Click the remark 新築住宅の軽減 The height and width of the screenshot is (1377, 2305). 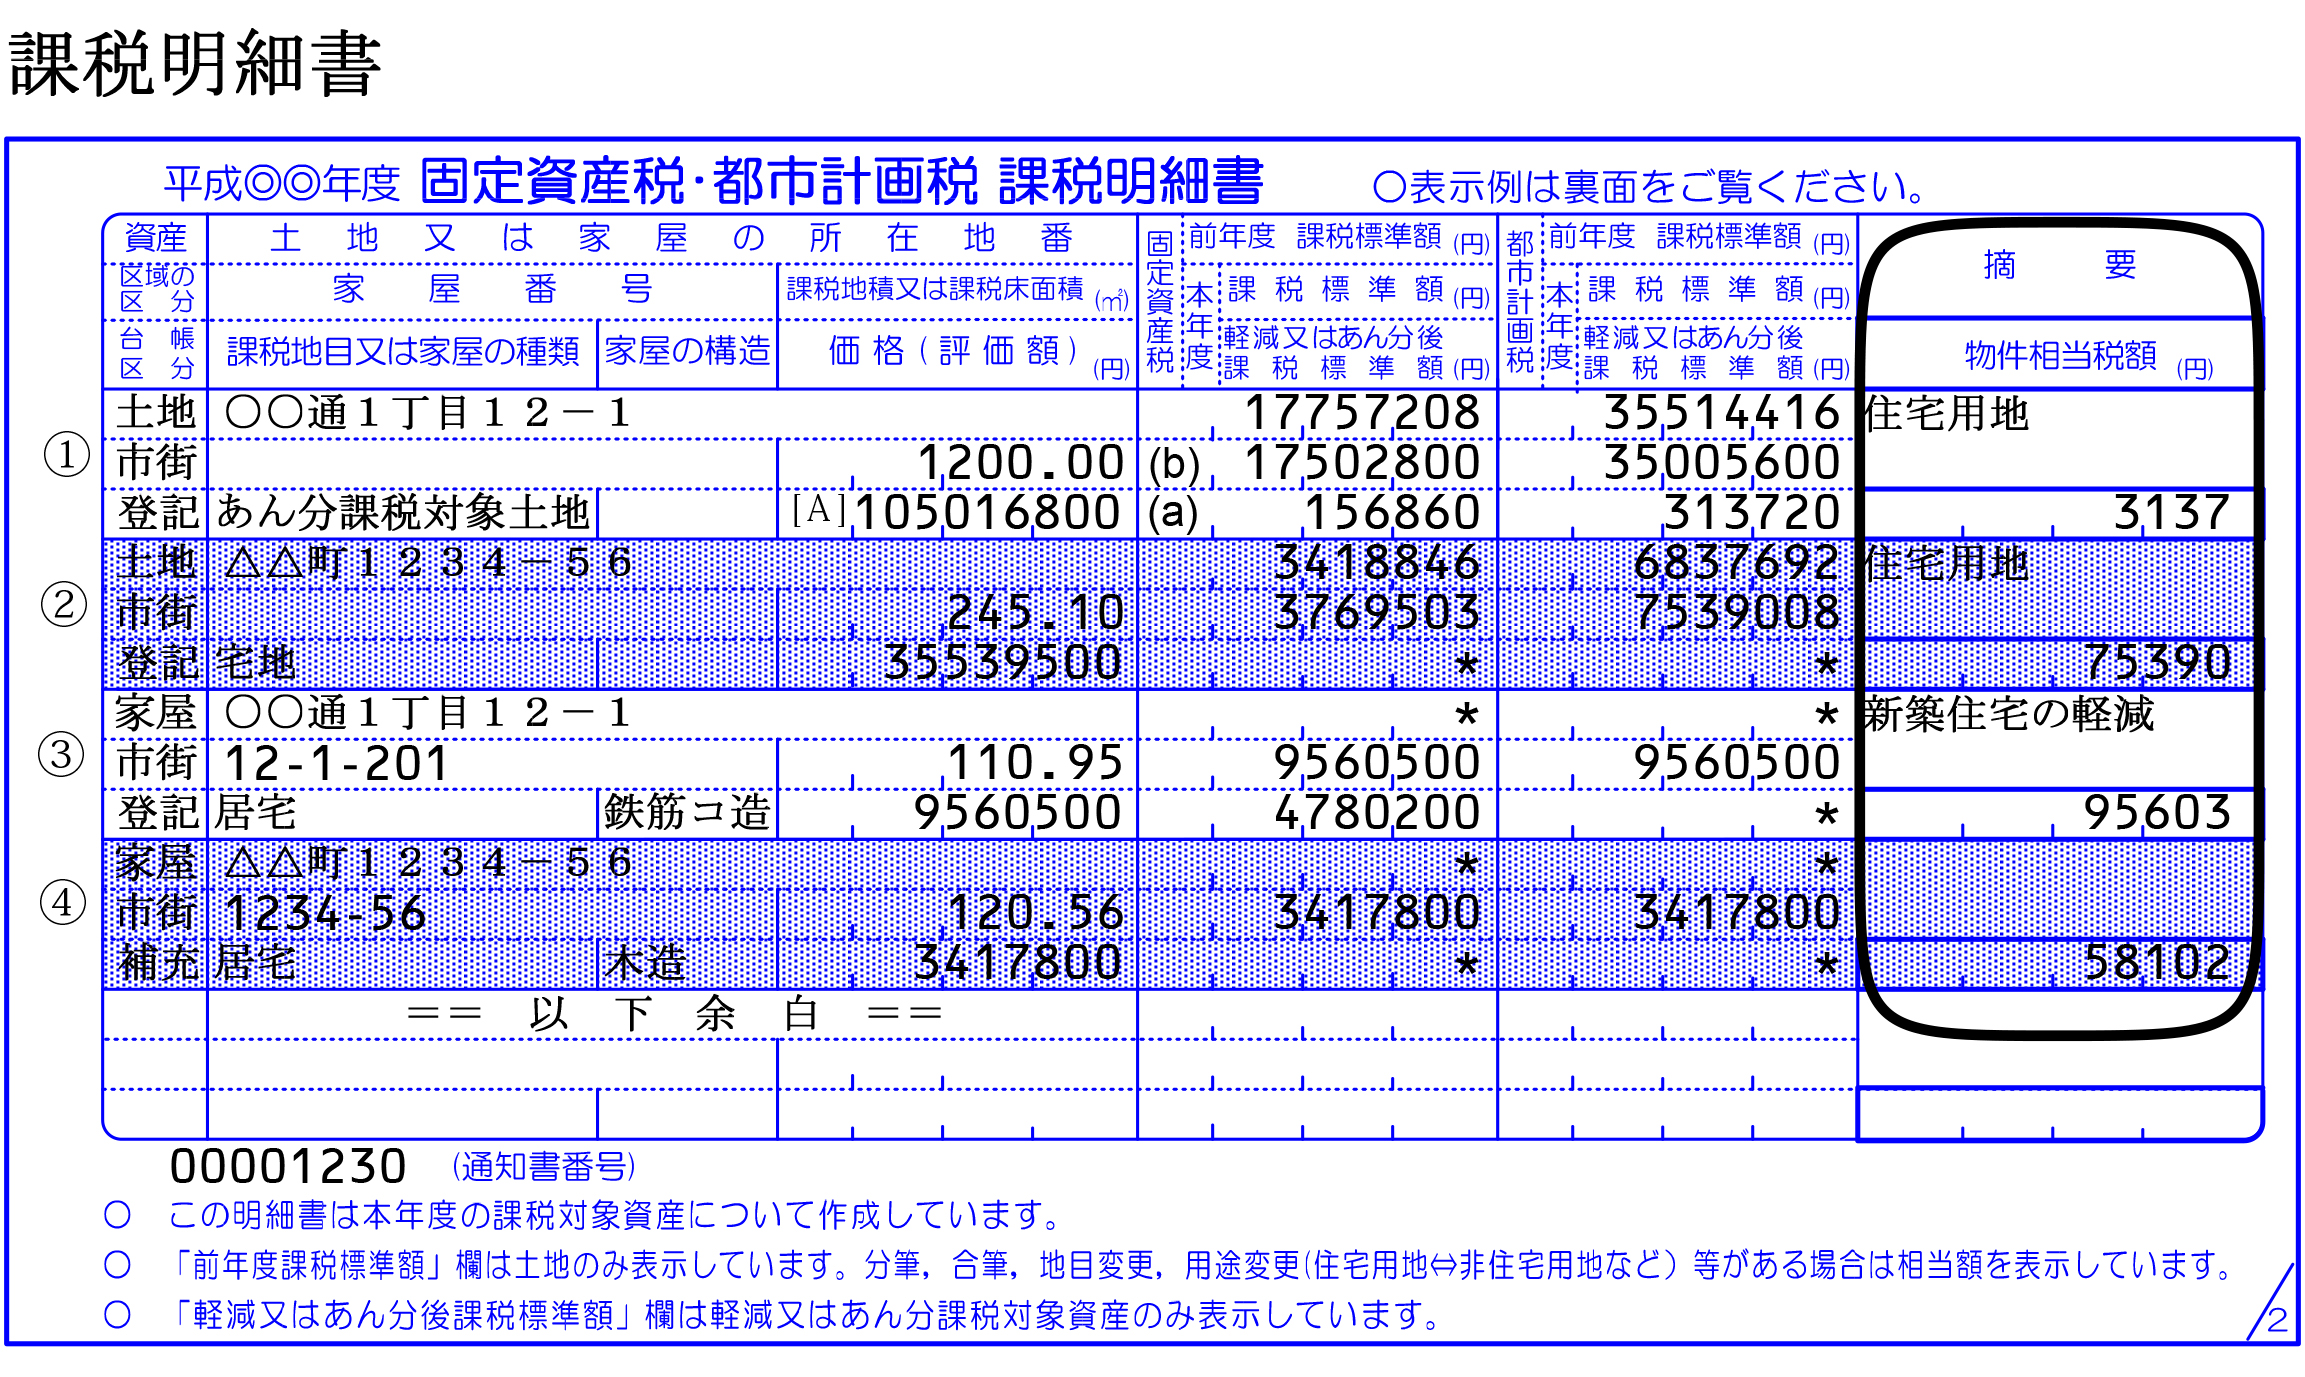[x=2008, y=714]
